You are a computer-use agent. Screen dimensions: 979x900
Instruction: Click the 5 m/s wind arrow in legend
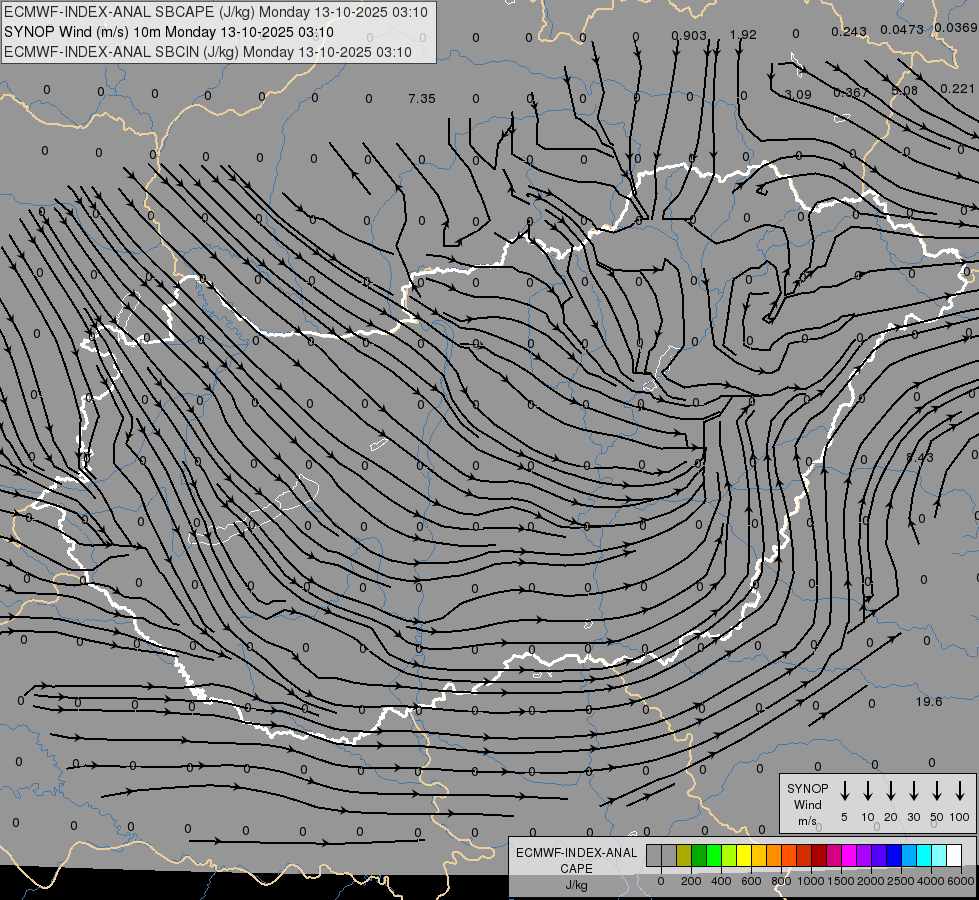point(844,791)
